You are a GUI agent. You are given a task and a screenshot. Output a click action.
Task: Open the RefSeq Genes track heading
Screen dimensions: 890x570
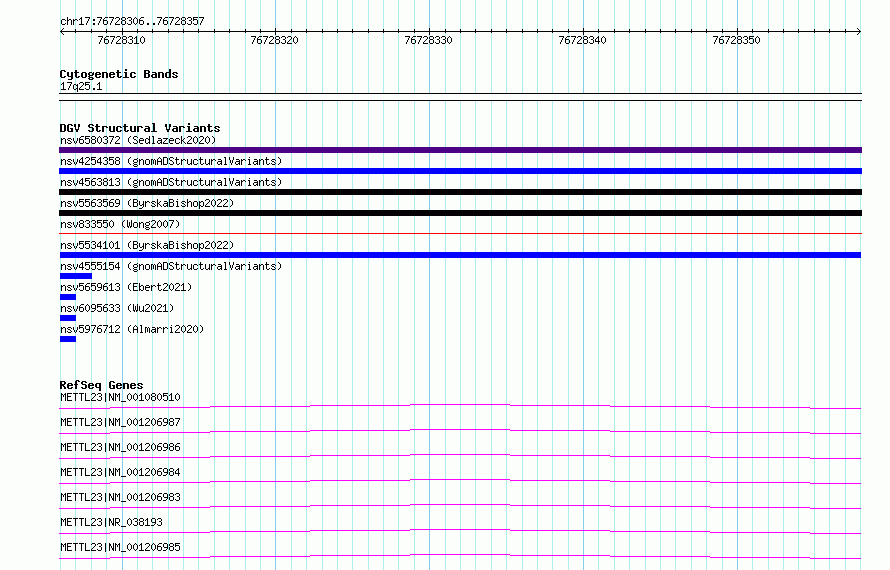click(101, 385)
